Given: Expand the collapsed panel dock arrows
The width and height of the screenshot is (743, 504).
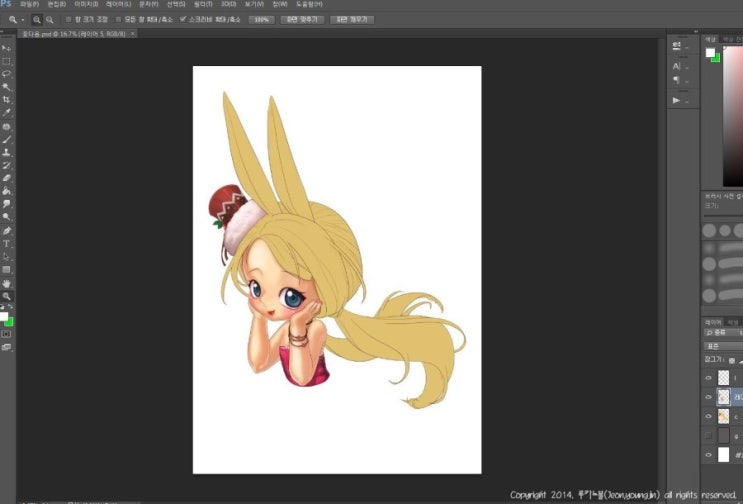Looking at the screenshot, I should click(x=696, y=31).
